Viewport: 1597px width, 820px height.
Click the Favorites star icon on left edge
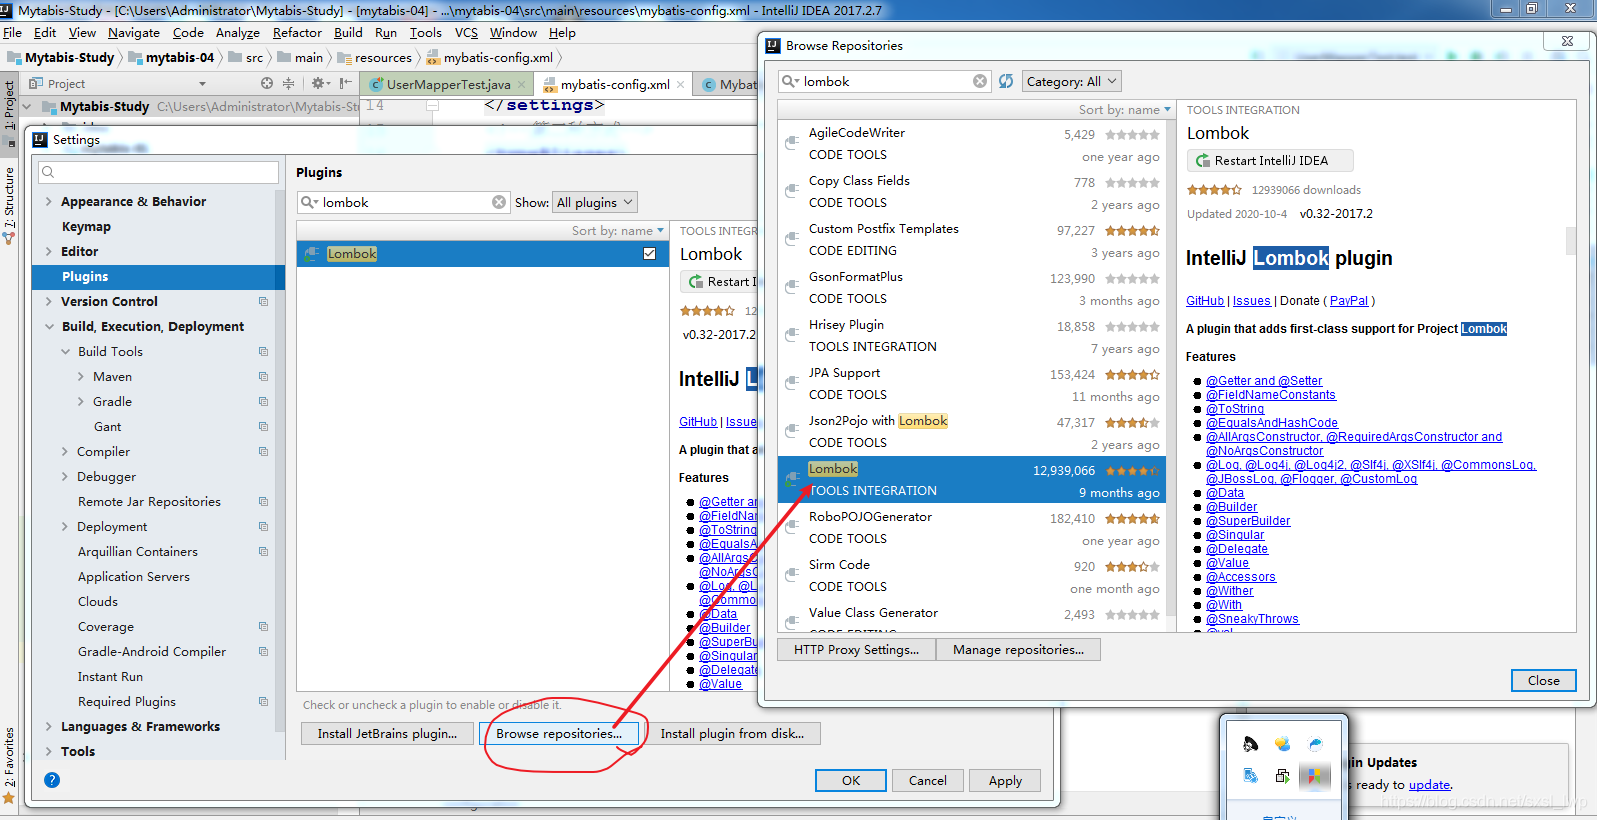tap(9, 797)
